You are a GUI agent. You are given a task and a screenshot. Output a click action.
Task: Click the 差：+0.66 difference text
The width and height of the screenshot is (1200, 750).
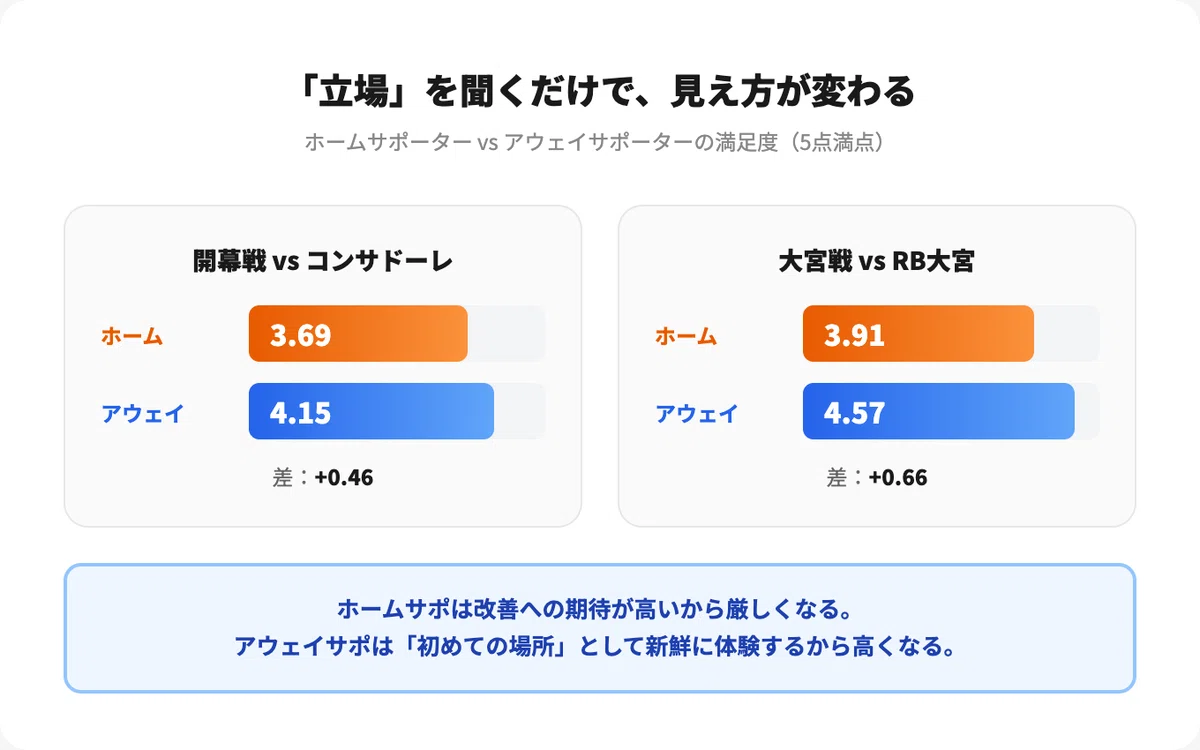pyautogui.click(x=877, y=477)
